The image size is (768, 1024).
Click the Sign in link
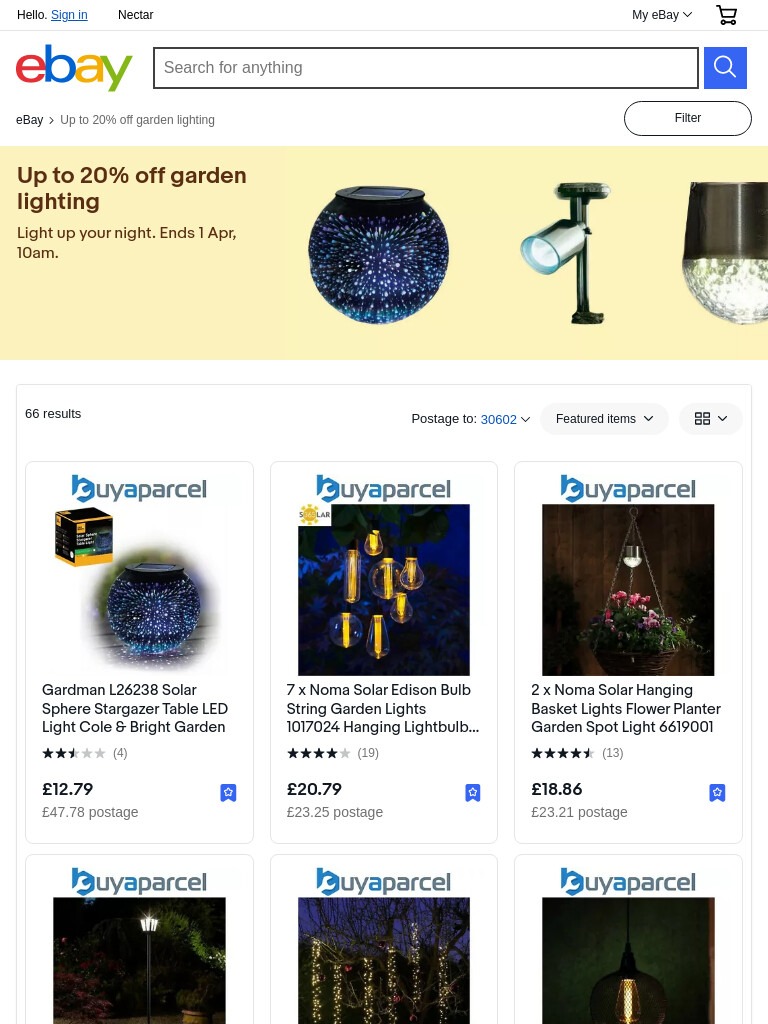69,15
